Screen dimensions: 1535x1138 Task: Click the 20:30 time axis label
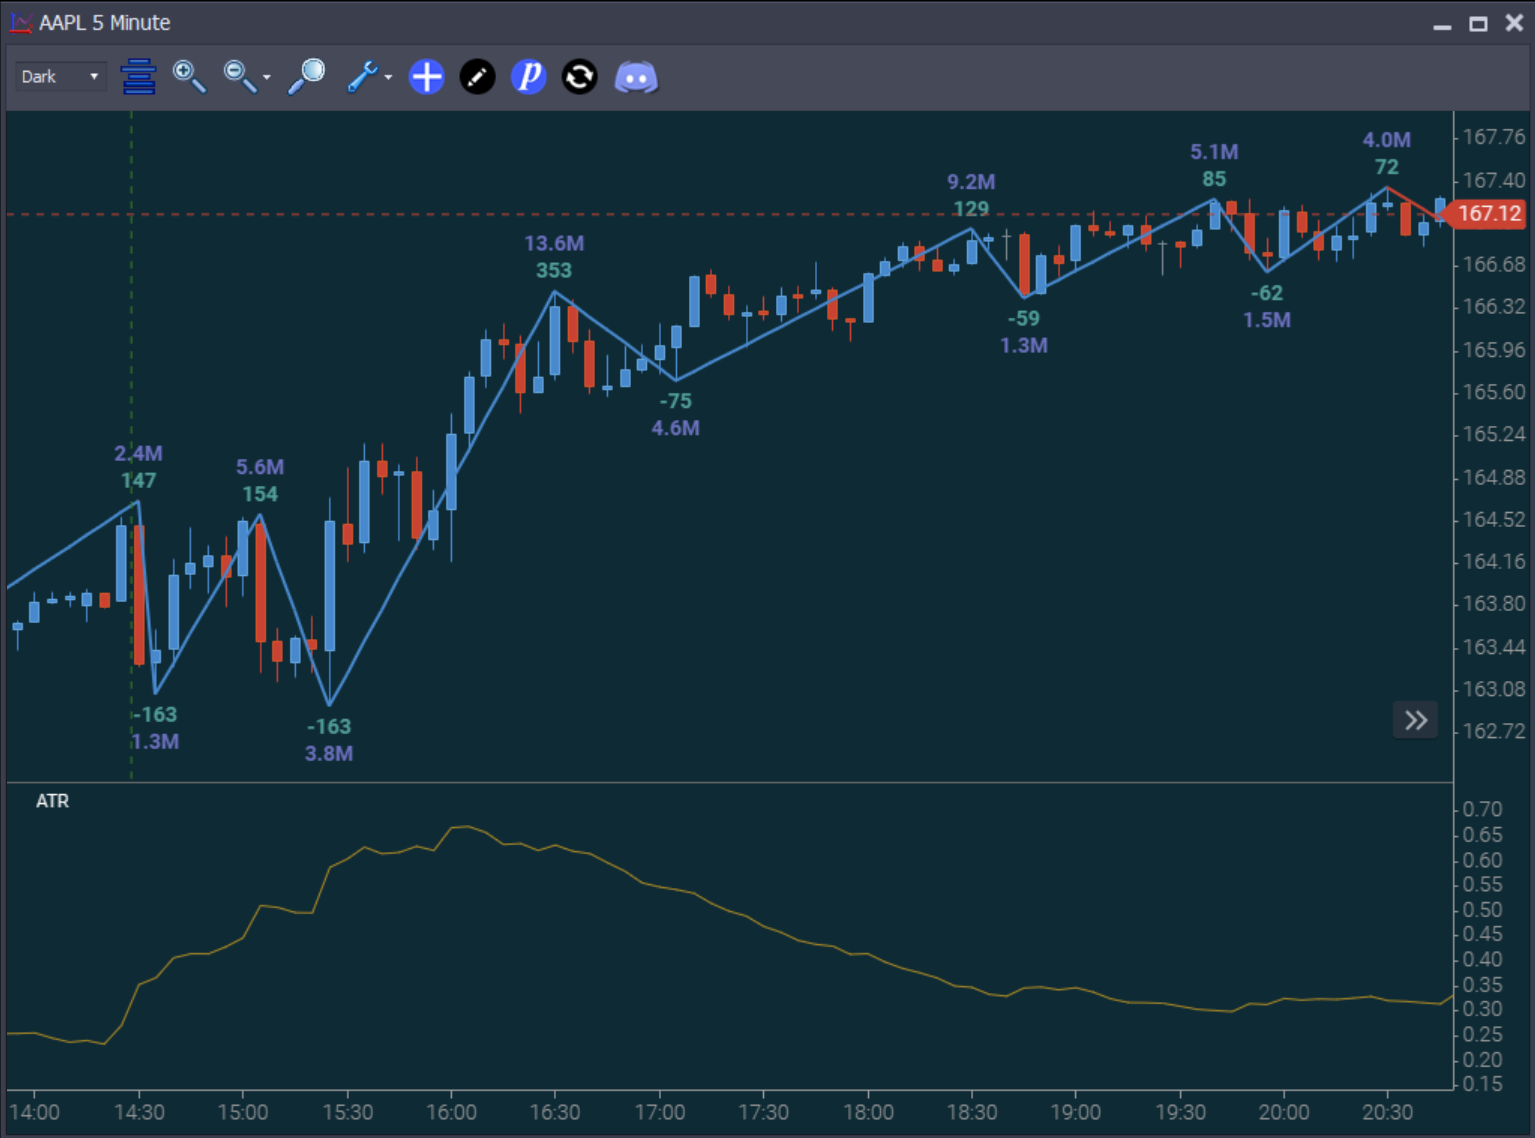click(x=1388, y=1112)
